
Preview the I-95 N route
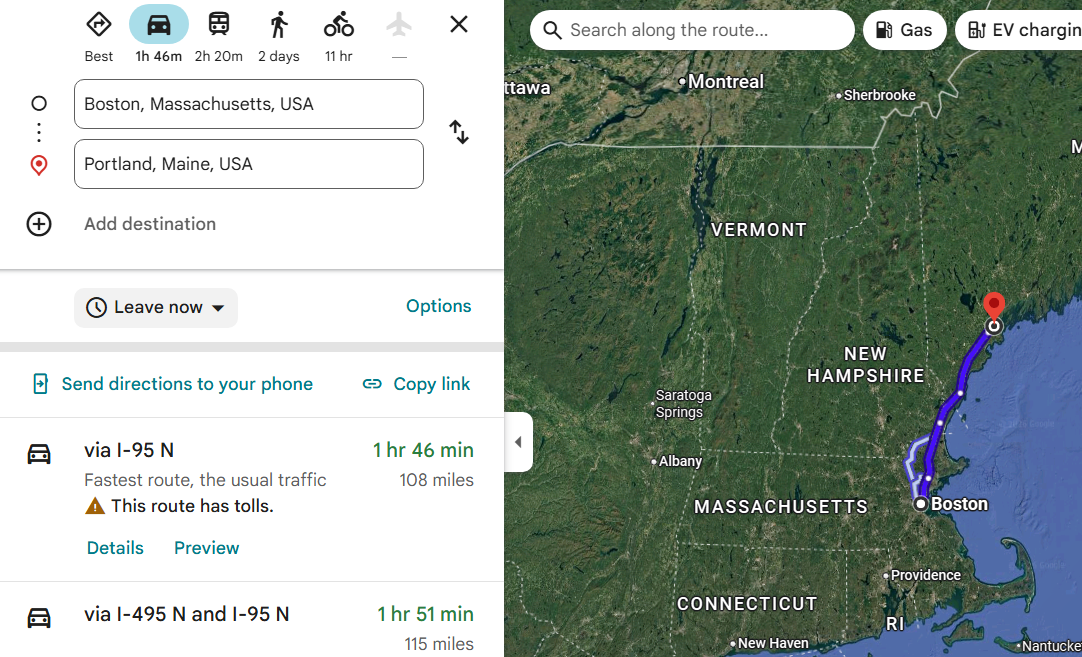[206, 548]
